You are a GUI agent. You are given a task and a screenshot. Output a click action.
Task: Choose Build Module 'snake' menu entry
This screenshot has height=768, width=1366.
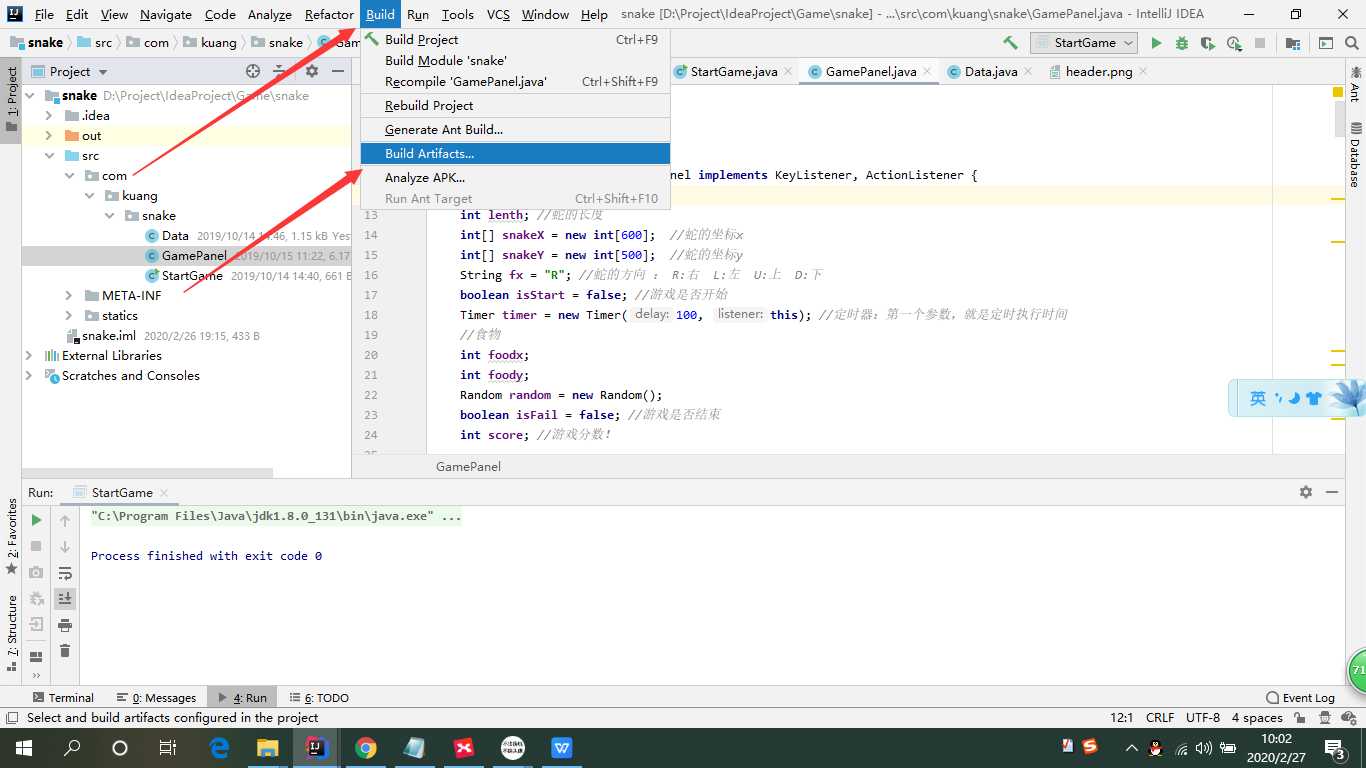(515, 61)
